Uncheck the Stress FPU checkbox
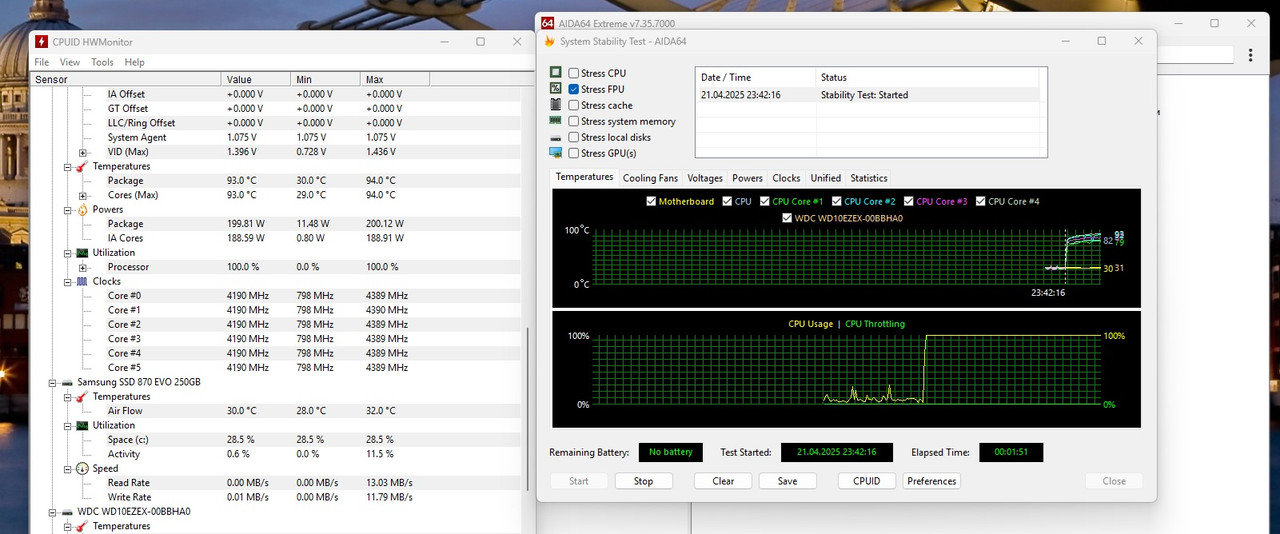This screenshot has width=1280, height=534. point(574,89)
